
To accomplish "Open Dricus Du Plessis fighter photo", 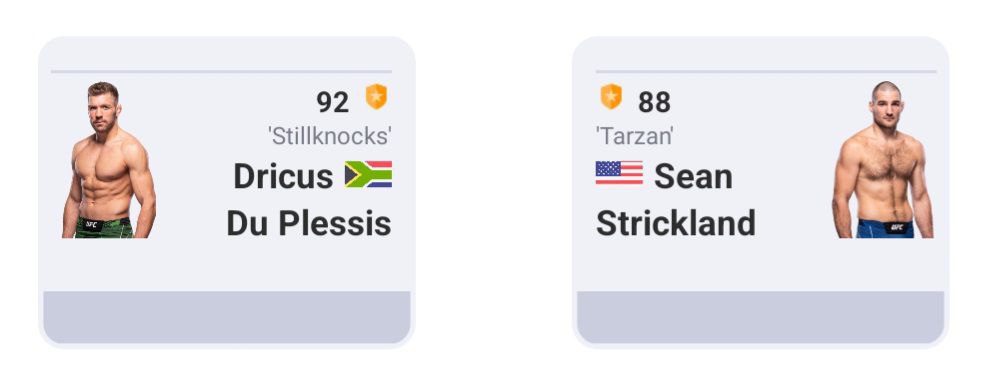I will [x=108, y=160].
